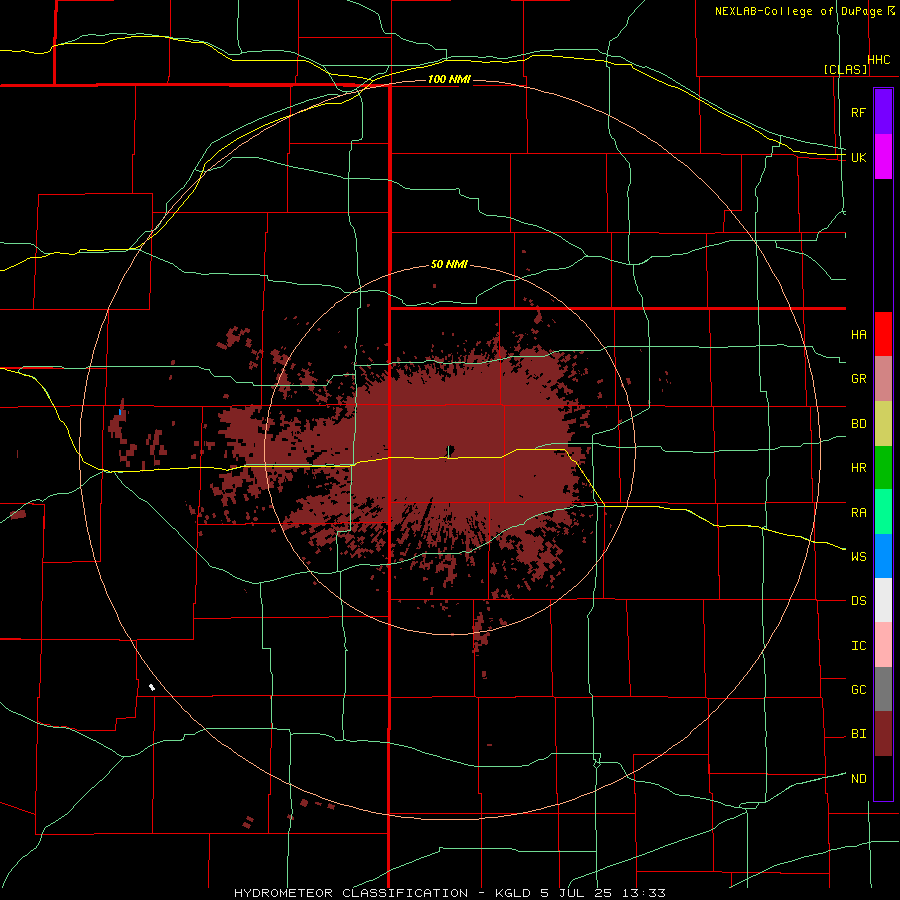Click the WS legend label

point(858,557)
